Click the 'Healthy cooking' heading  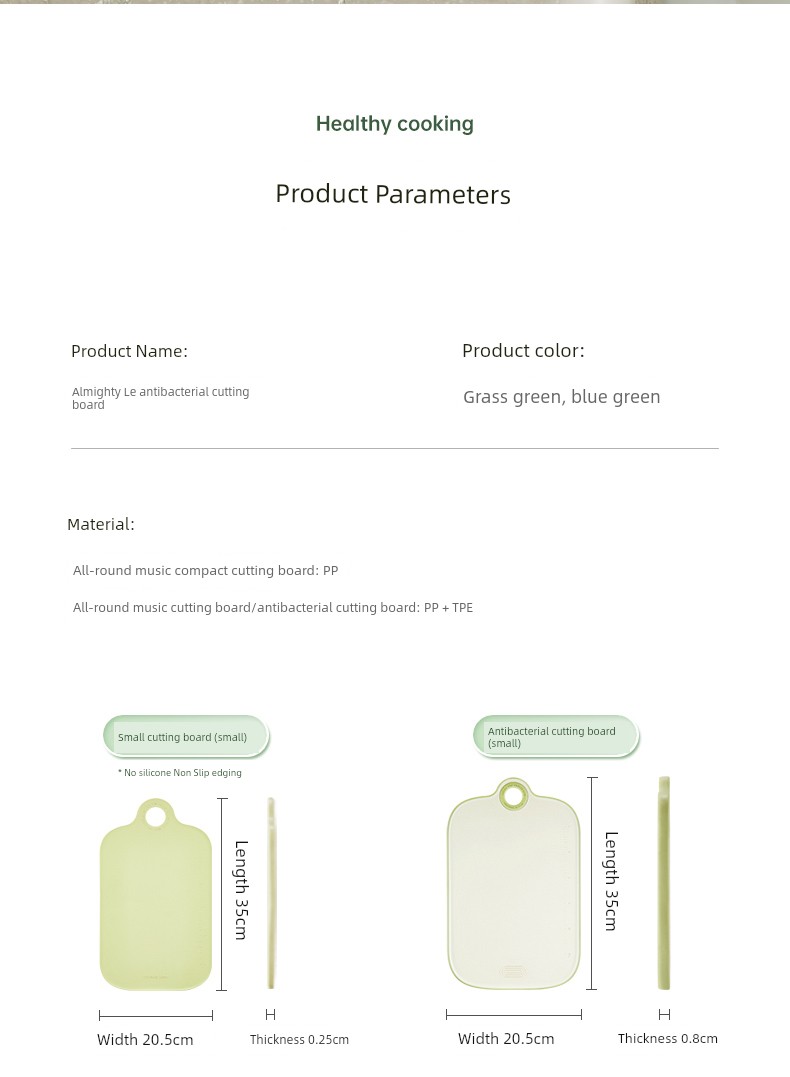(395, 124)
